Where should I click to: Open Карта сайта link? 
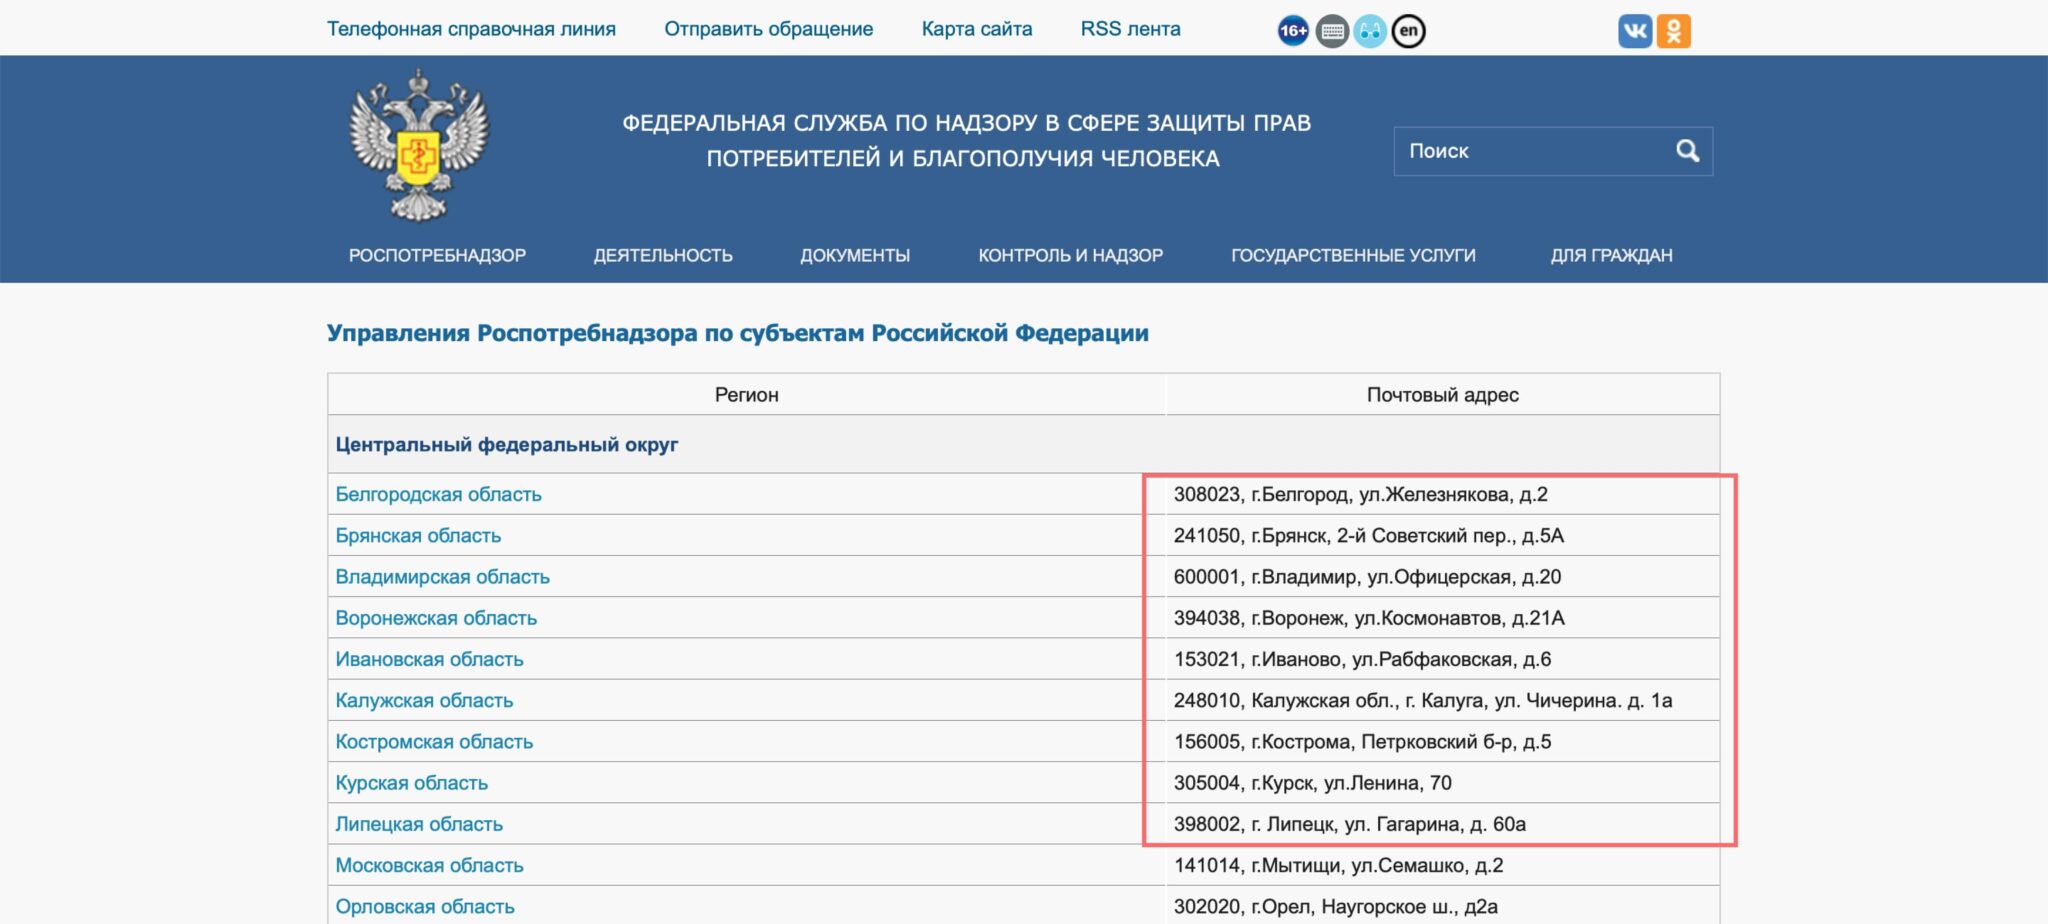977,29
